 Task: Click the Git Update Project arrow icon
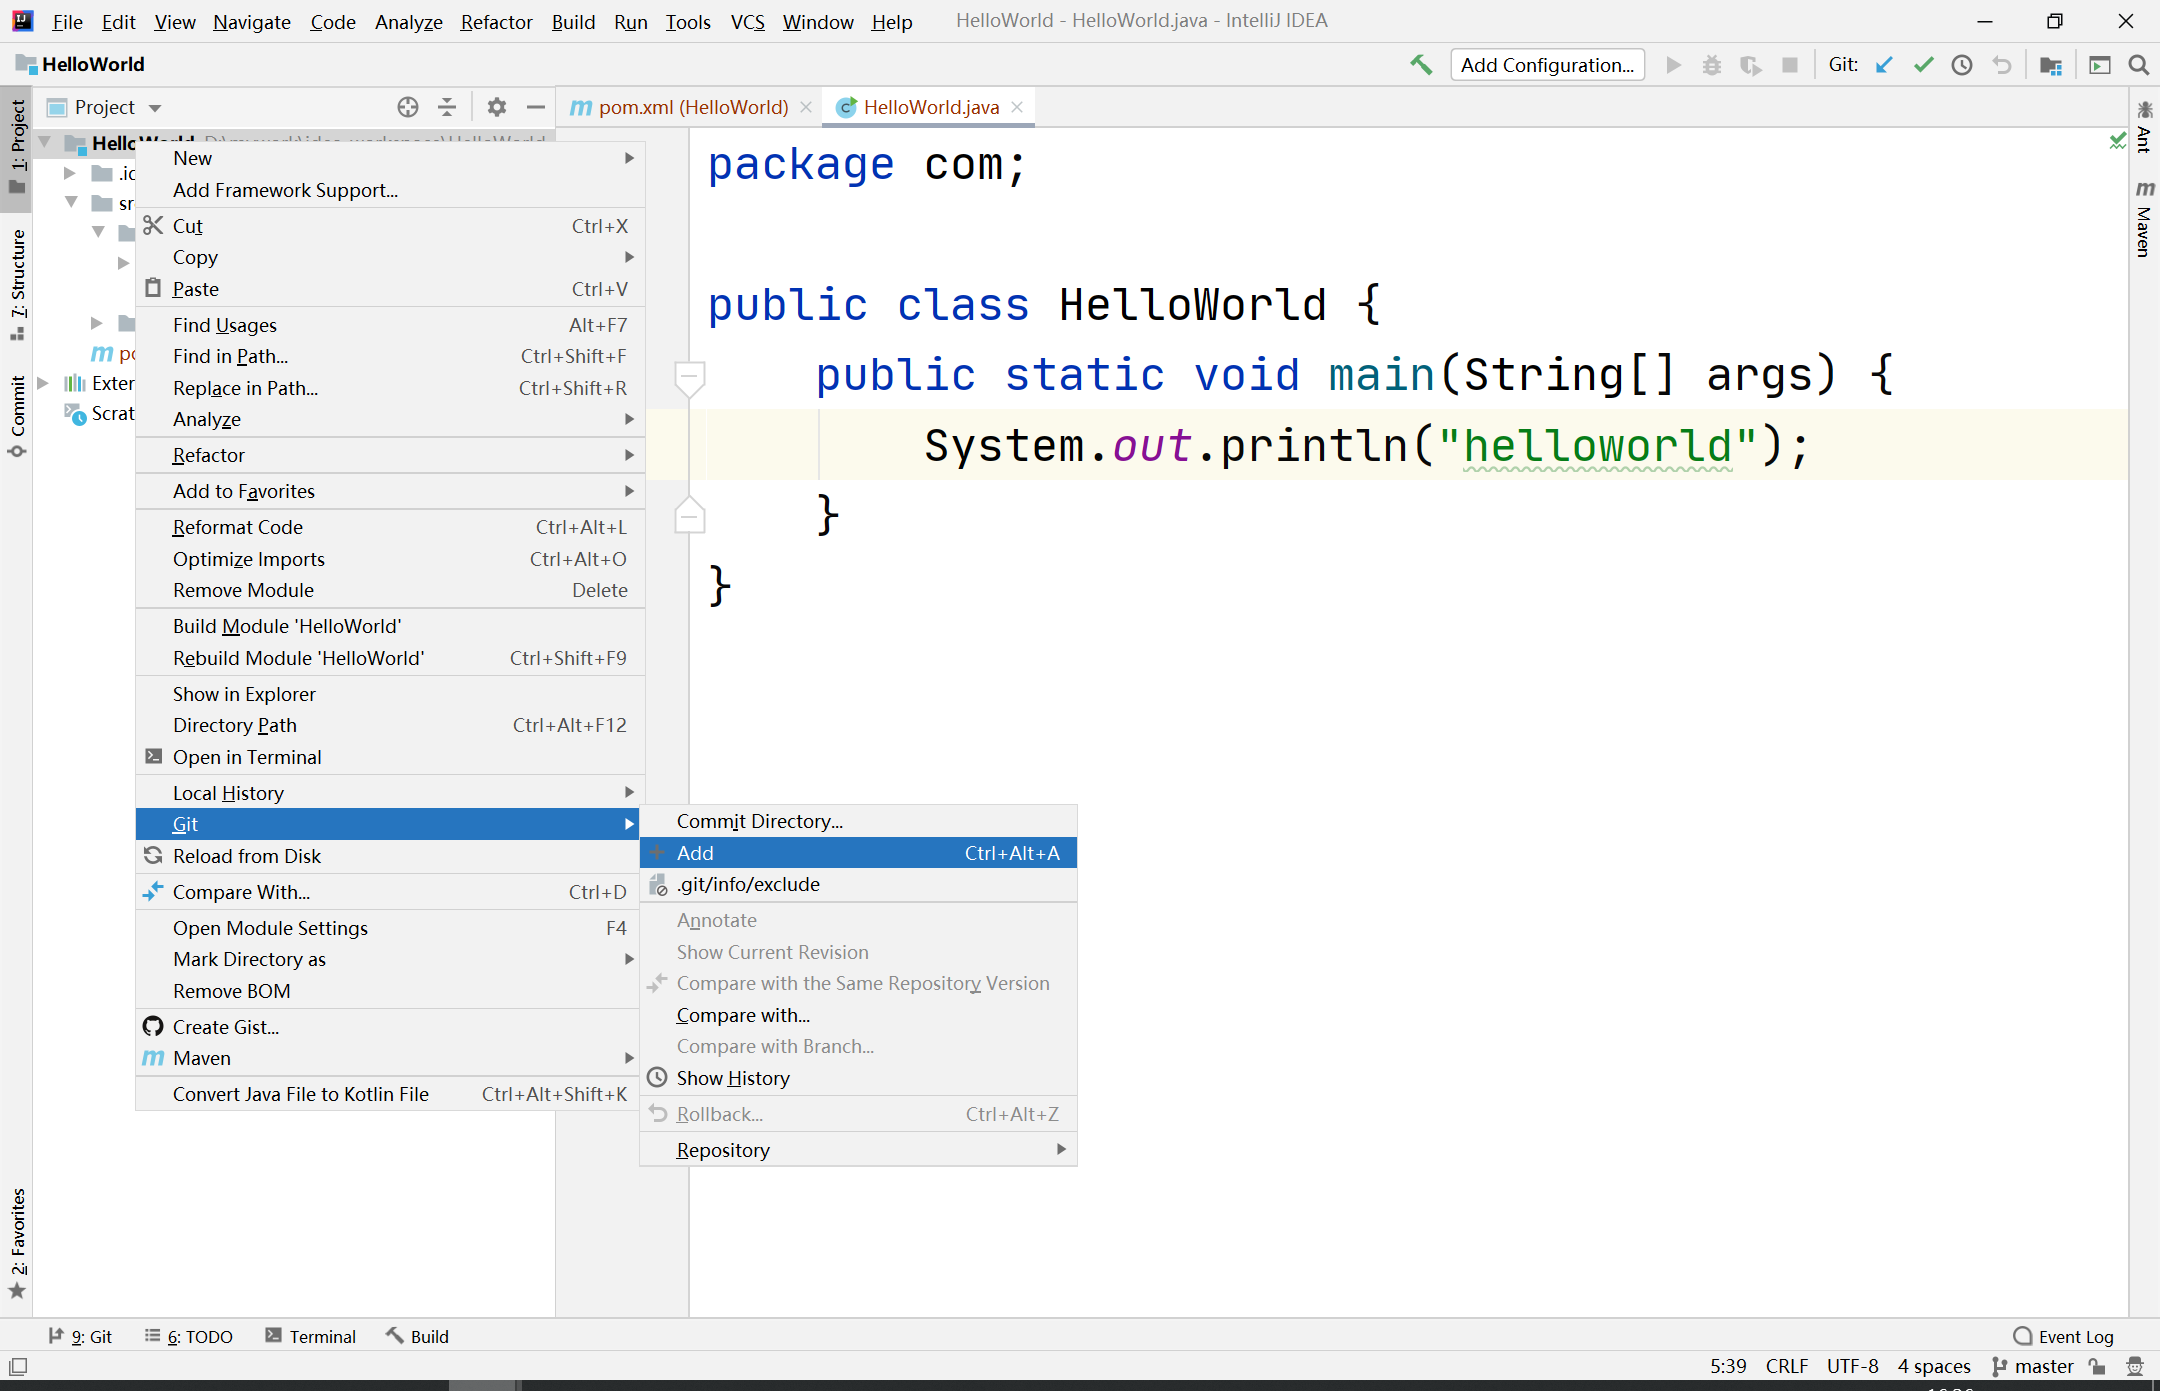tap(1884, 65)
